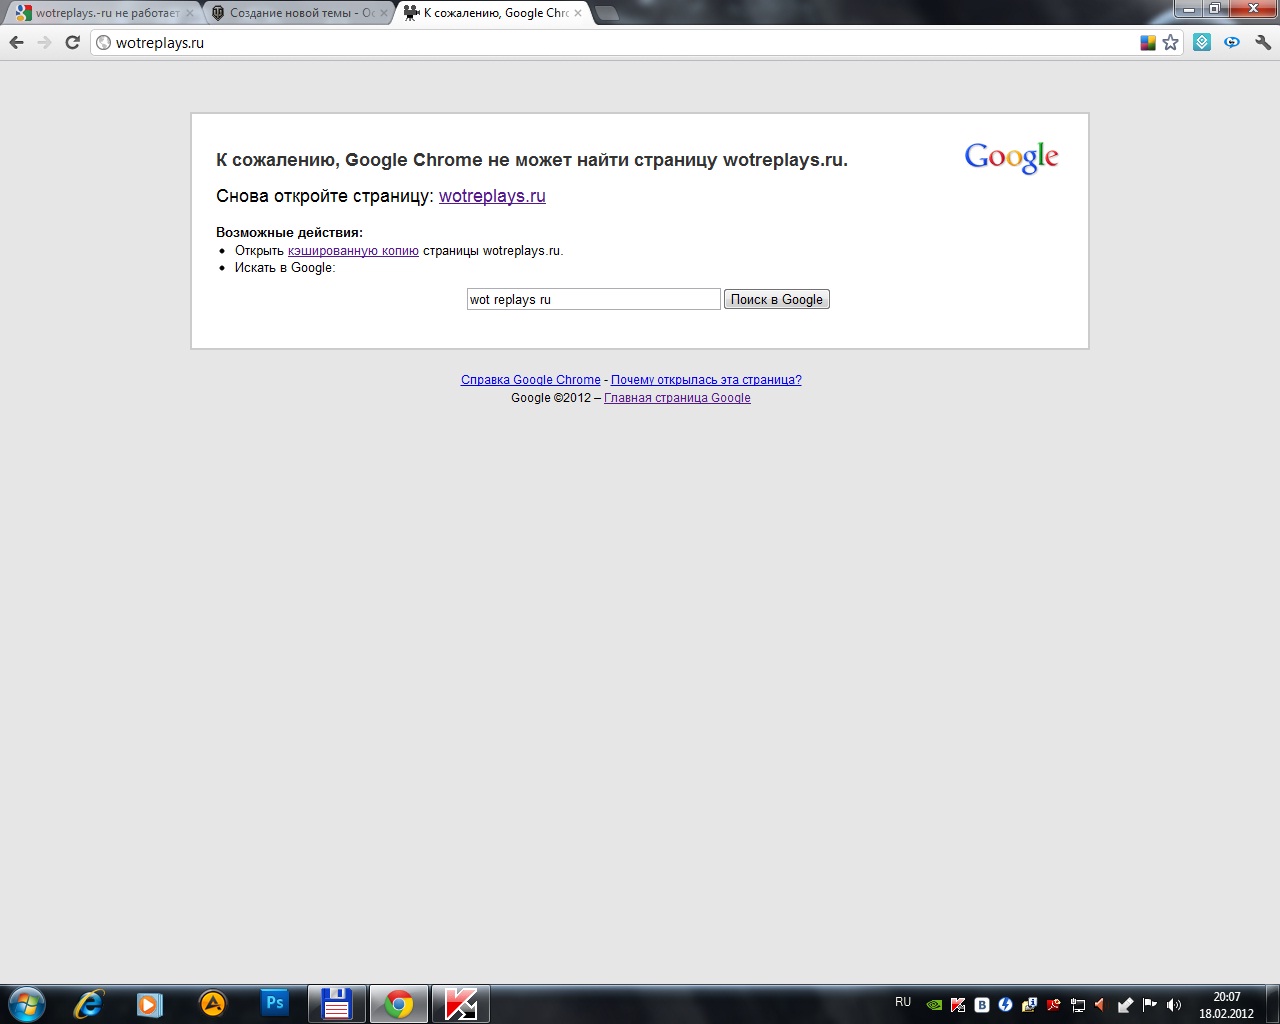Open the Chrome wrench settings menu
The width and height of the screenshot is (1280, 1024).
(x=1263, y=42)
